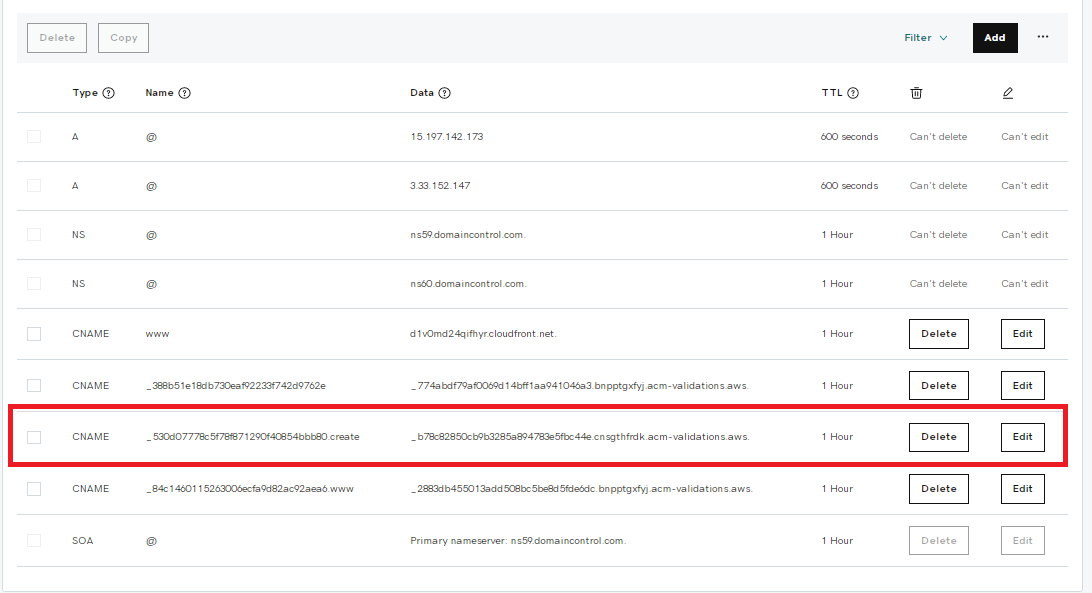Select checkbox for _388b51e18db CNAME record
This screenshot has height=593, width=1092.
[34, 385]
